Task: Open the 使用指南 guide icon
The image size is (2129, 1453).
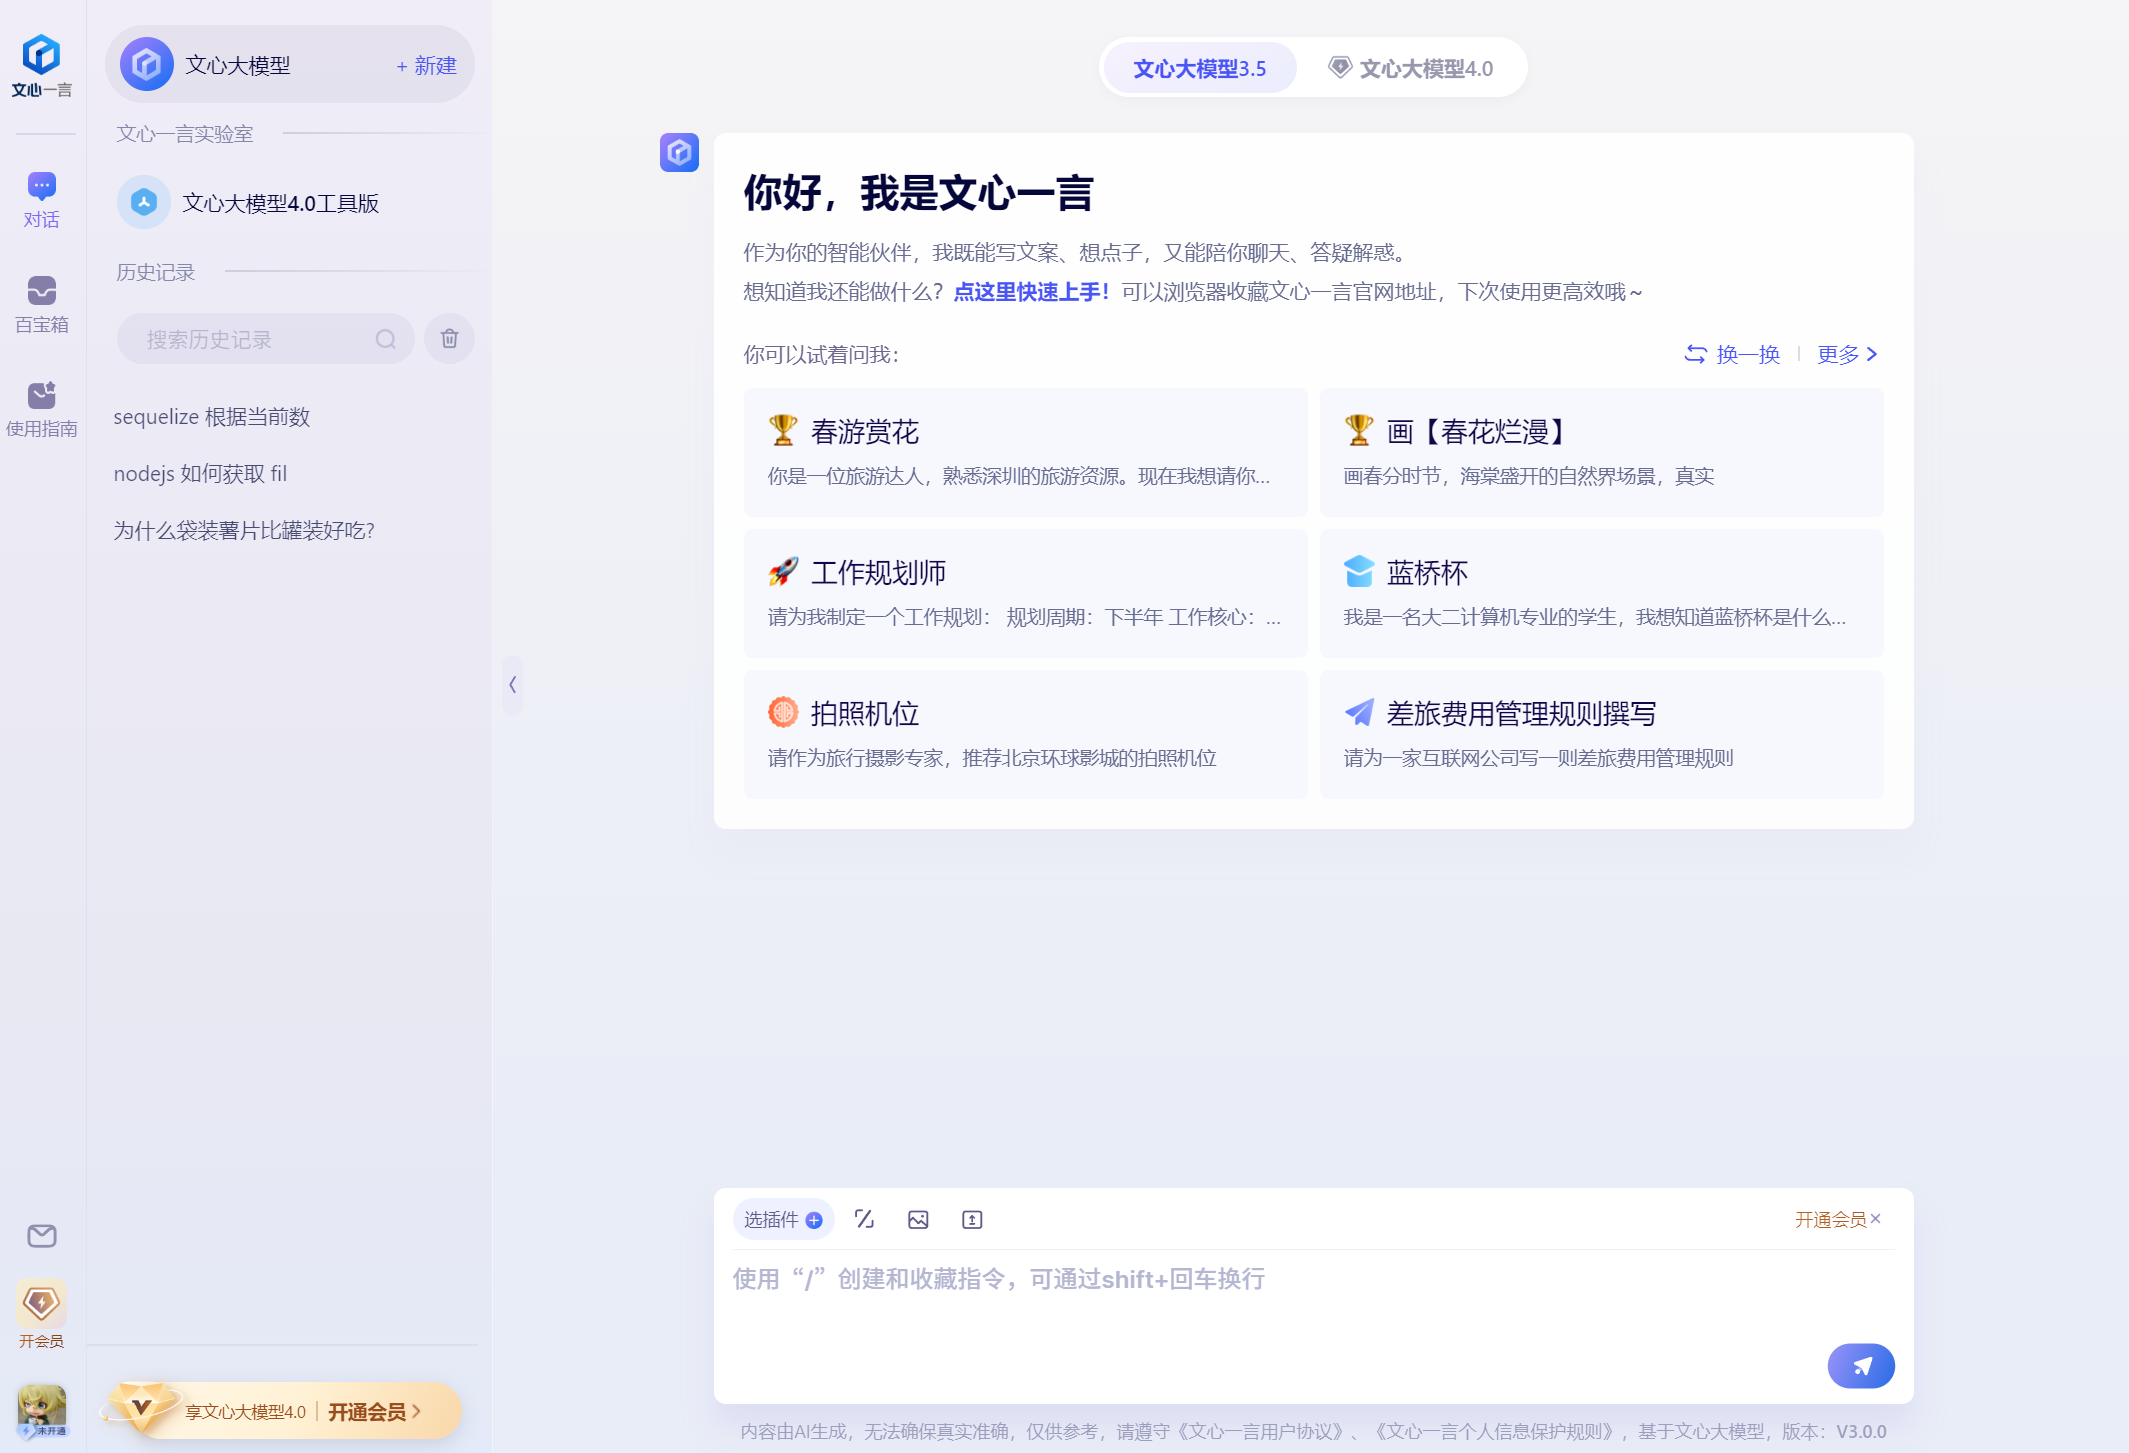Action: pyautogui.click(x=41, y=395)
